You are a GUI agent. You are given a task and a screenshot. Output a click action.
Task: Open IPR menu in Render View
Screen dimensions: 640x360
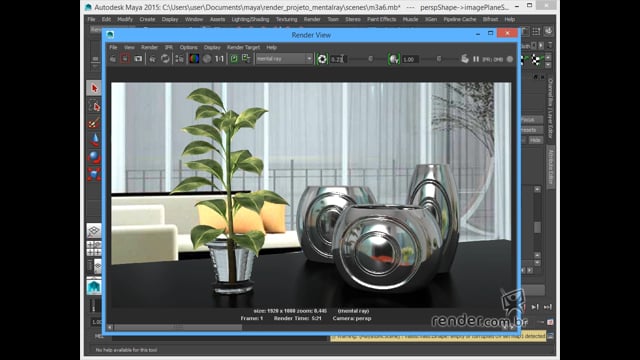(x=169, y=47)
